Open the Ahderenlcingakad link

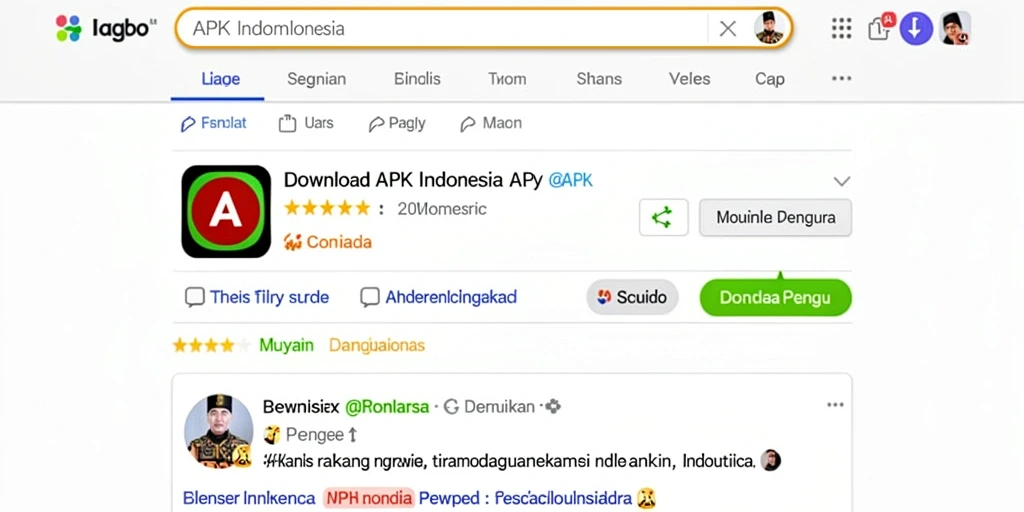451,297
